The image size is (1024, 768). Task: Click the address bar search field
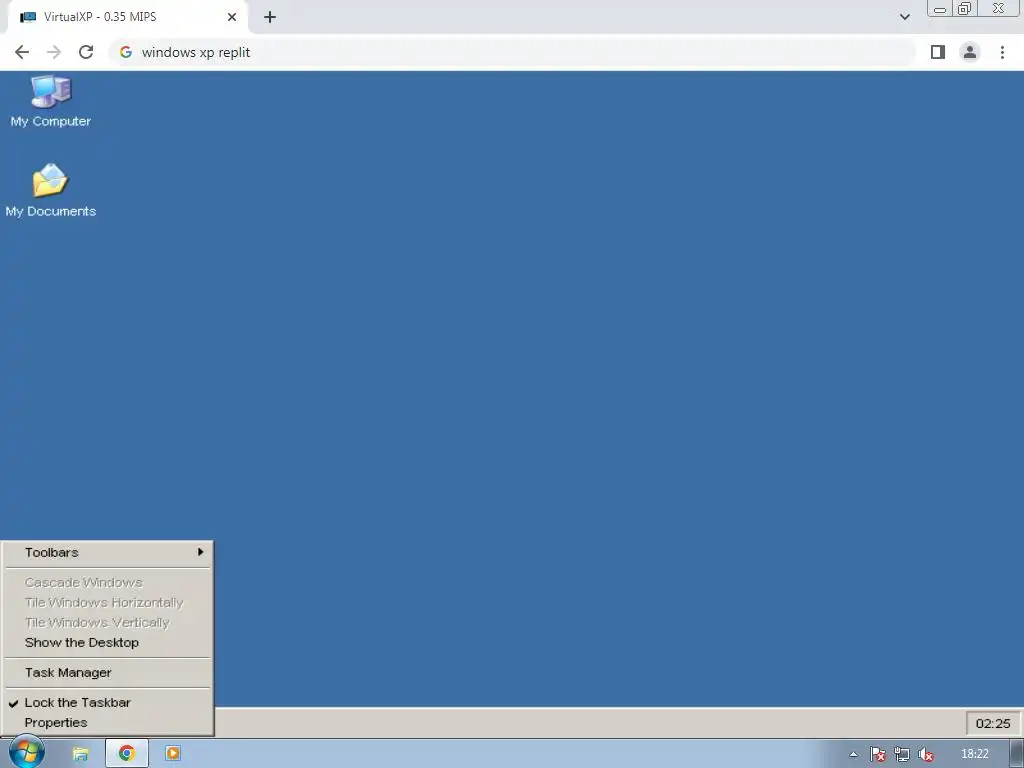512,52
